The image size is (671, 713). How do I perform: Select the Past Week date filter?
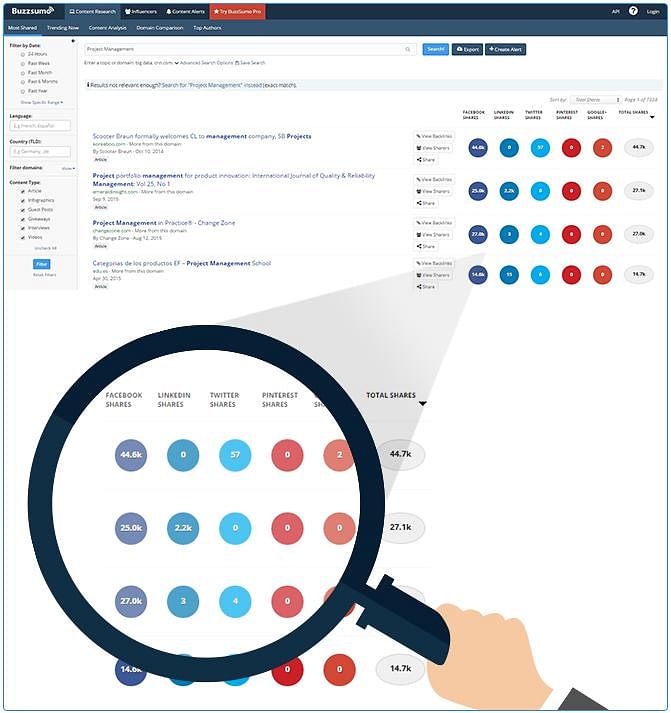[x=23, y=63]
